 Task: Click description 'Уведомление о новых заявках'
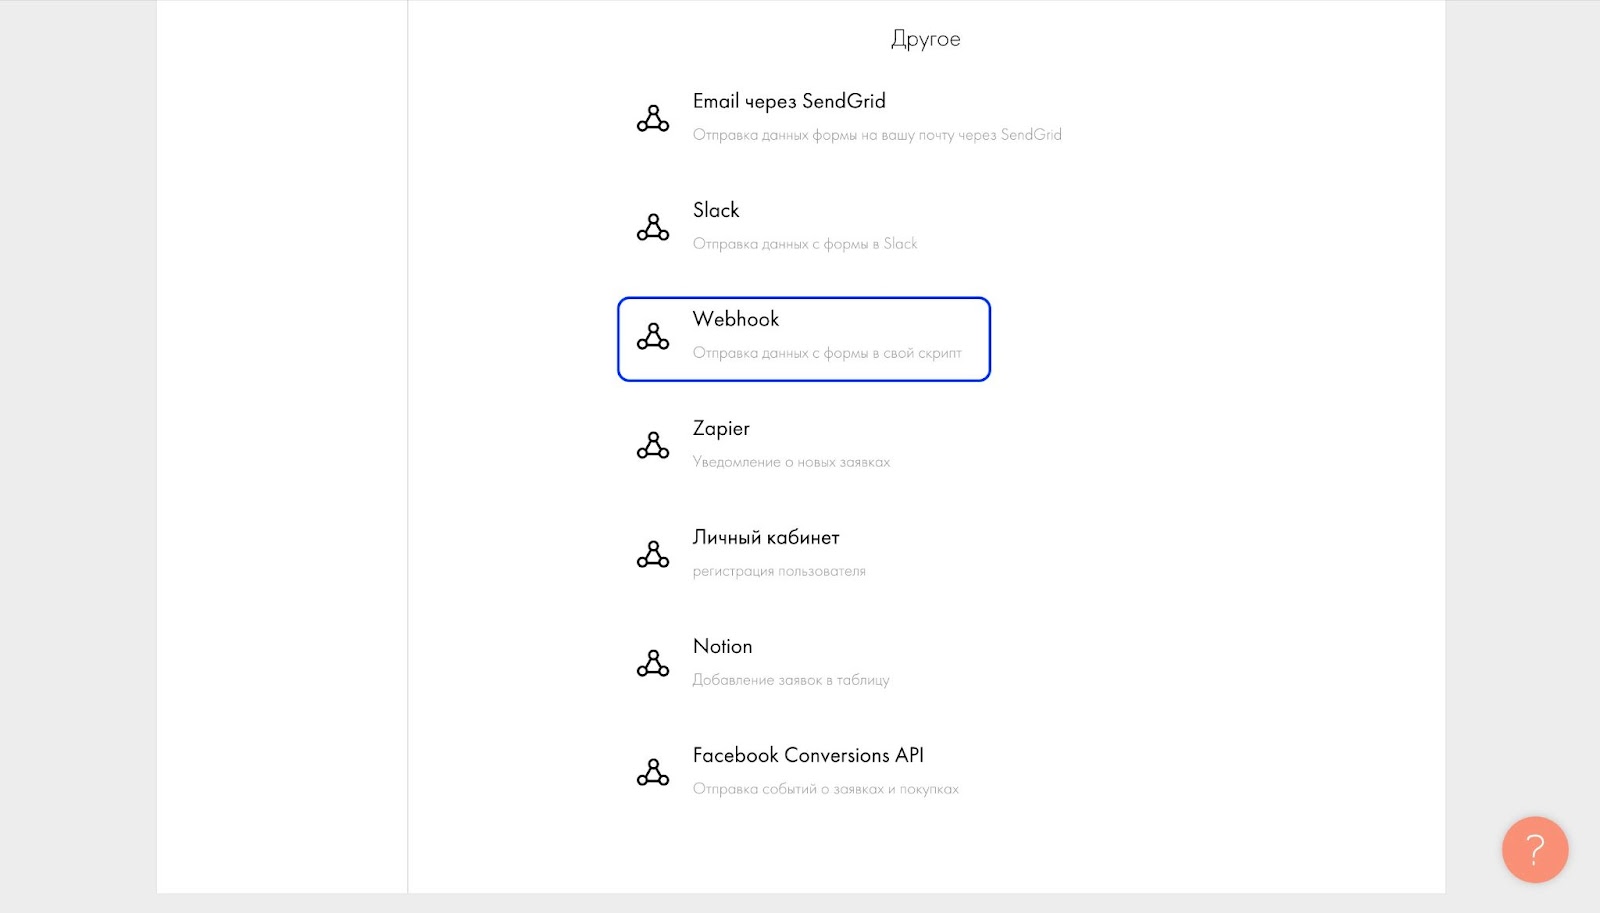[791, 462]
